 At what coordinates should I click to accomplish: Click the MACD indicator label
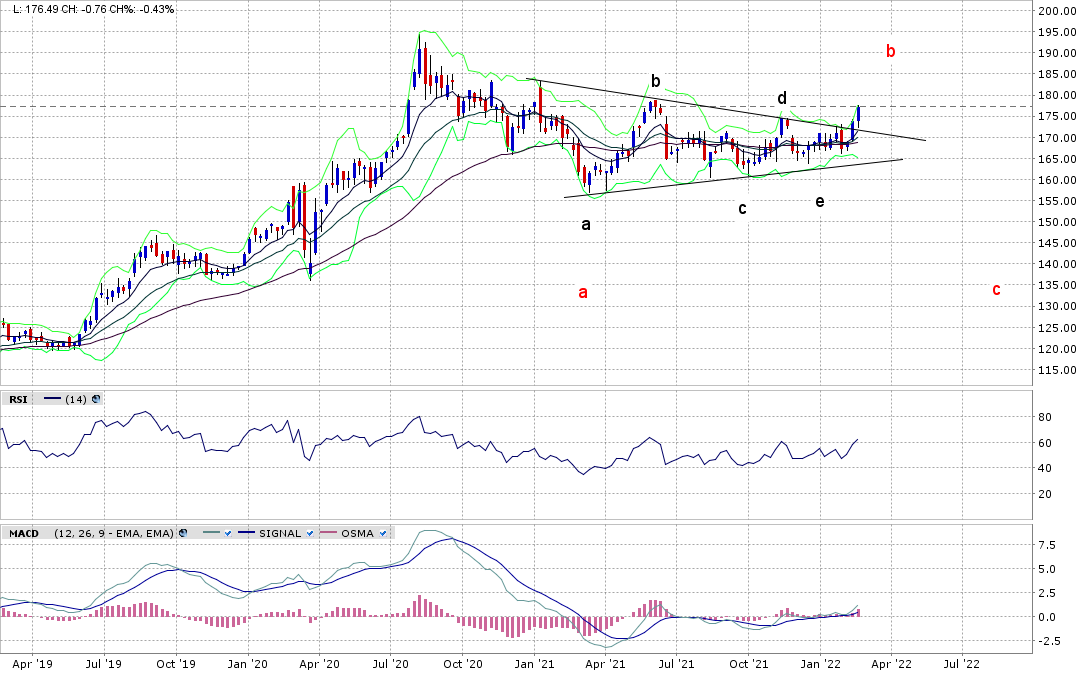click(24, 533)
